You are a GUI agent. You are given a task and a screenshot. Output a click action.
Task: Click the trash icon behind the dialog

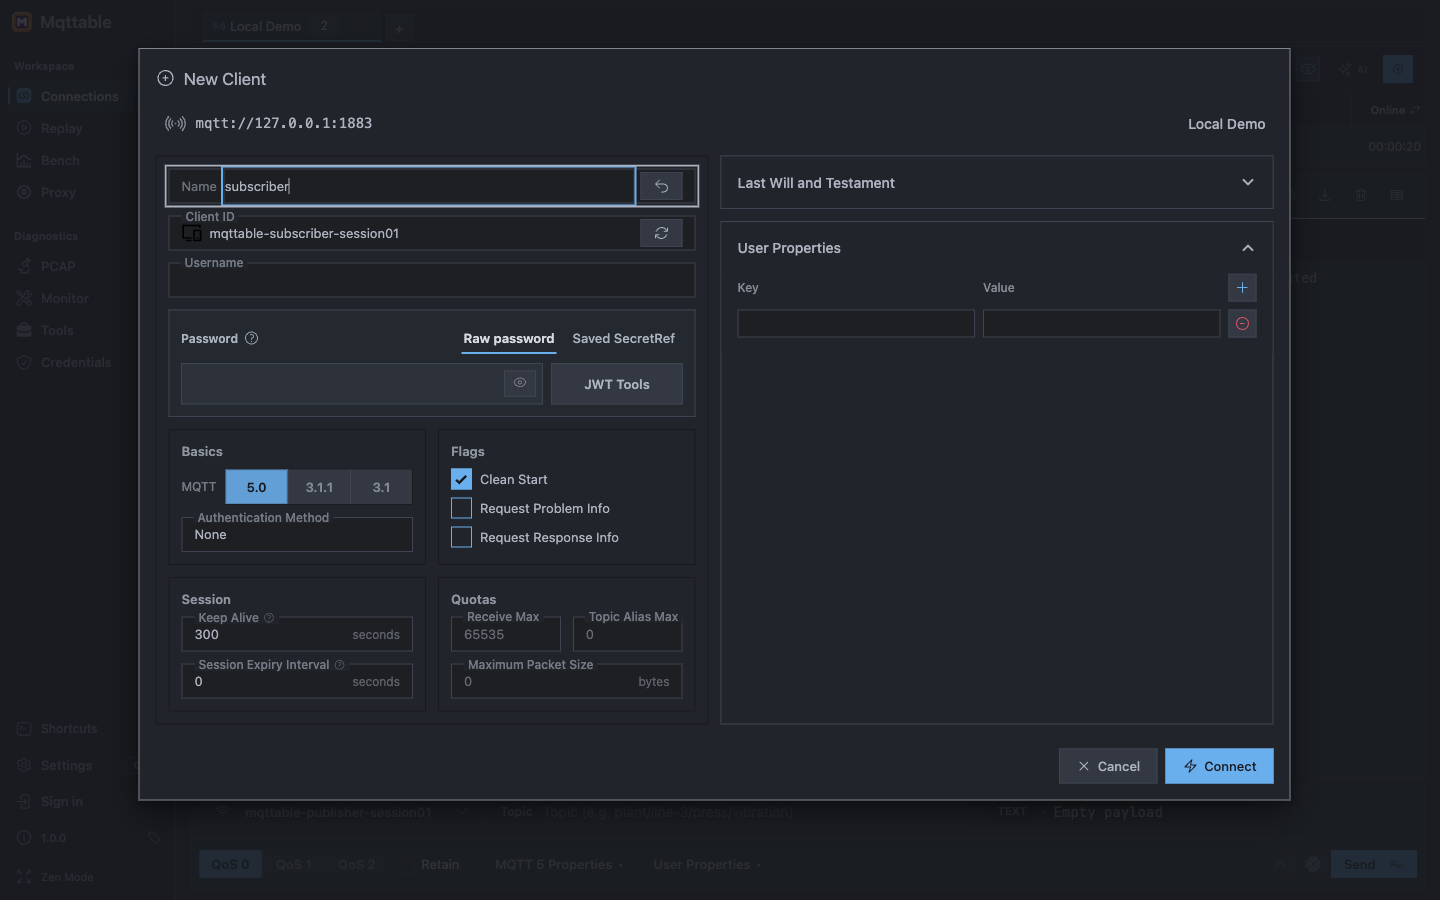tap(1361, 195)
